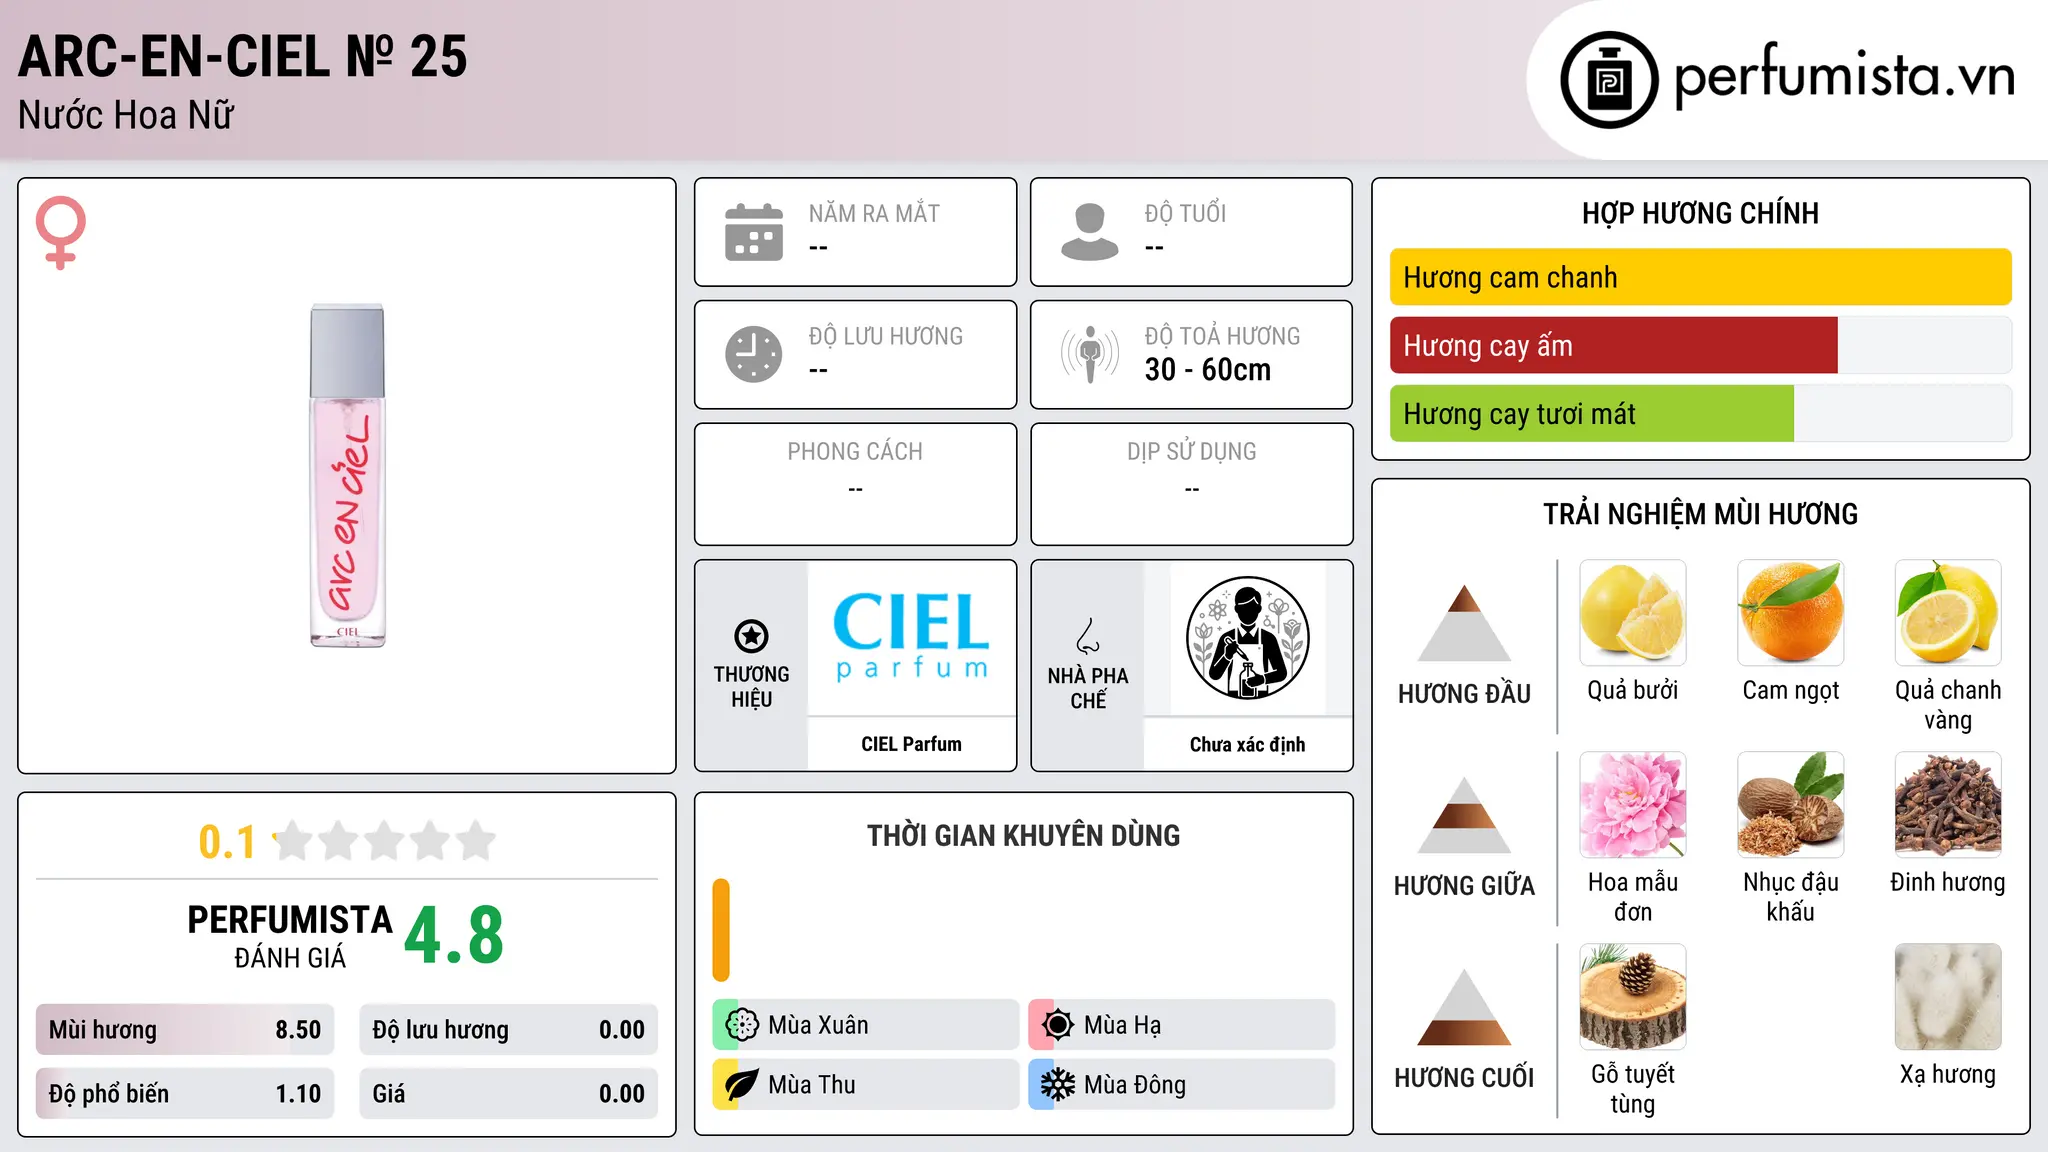This screenshot has width=2048, height=1152.
Task: Click the Trải nghiệm mùi hương heading
Action: tap(1700, 514)
